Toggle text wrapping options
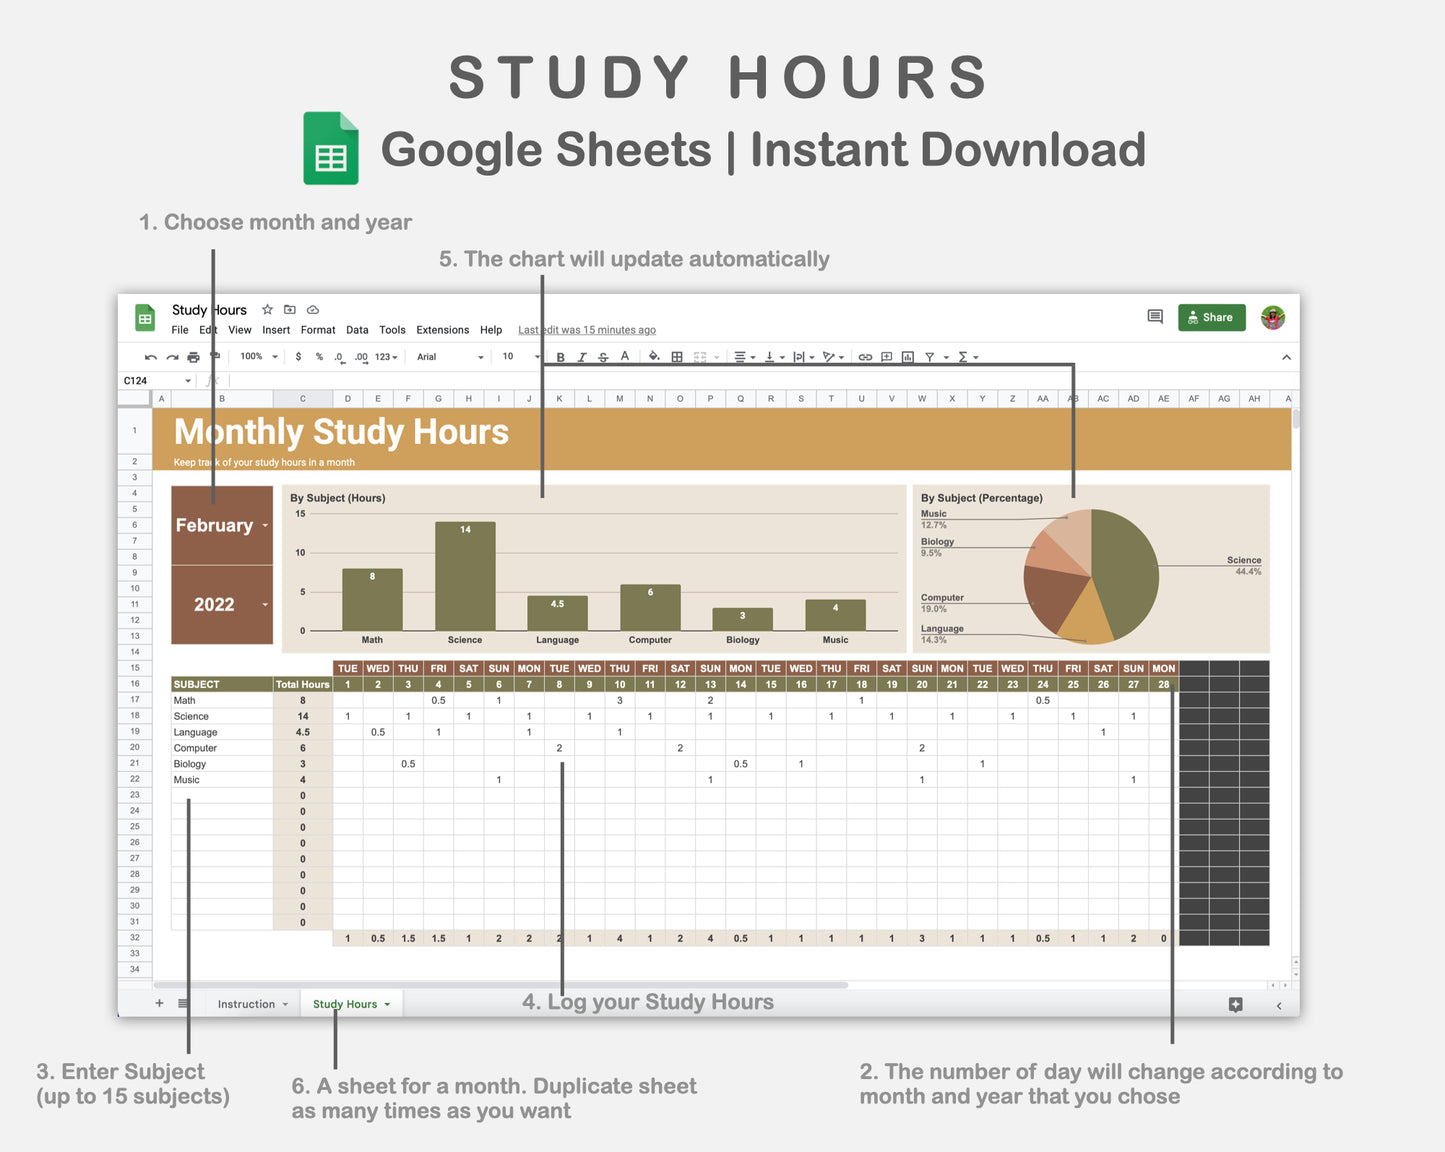 [797, 356]
